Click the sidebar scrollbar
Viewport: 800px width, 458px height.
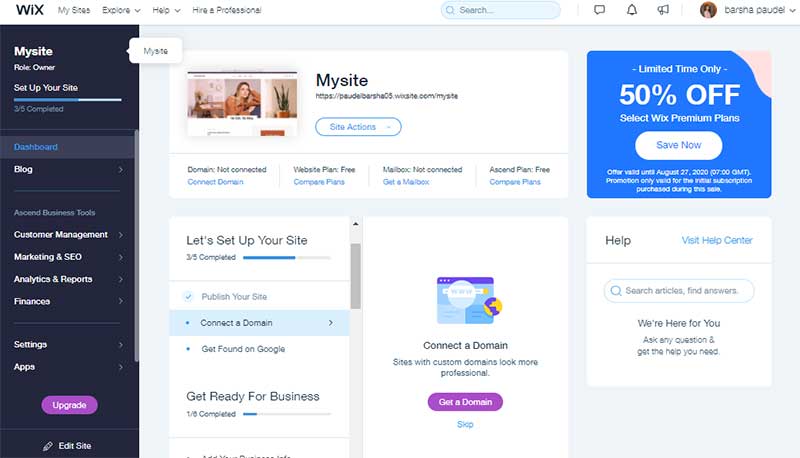click(x=136, y=245)
